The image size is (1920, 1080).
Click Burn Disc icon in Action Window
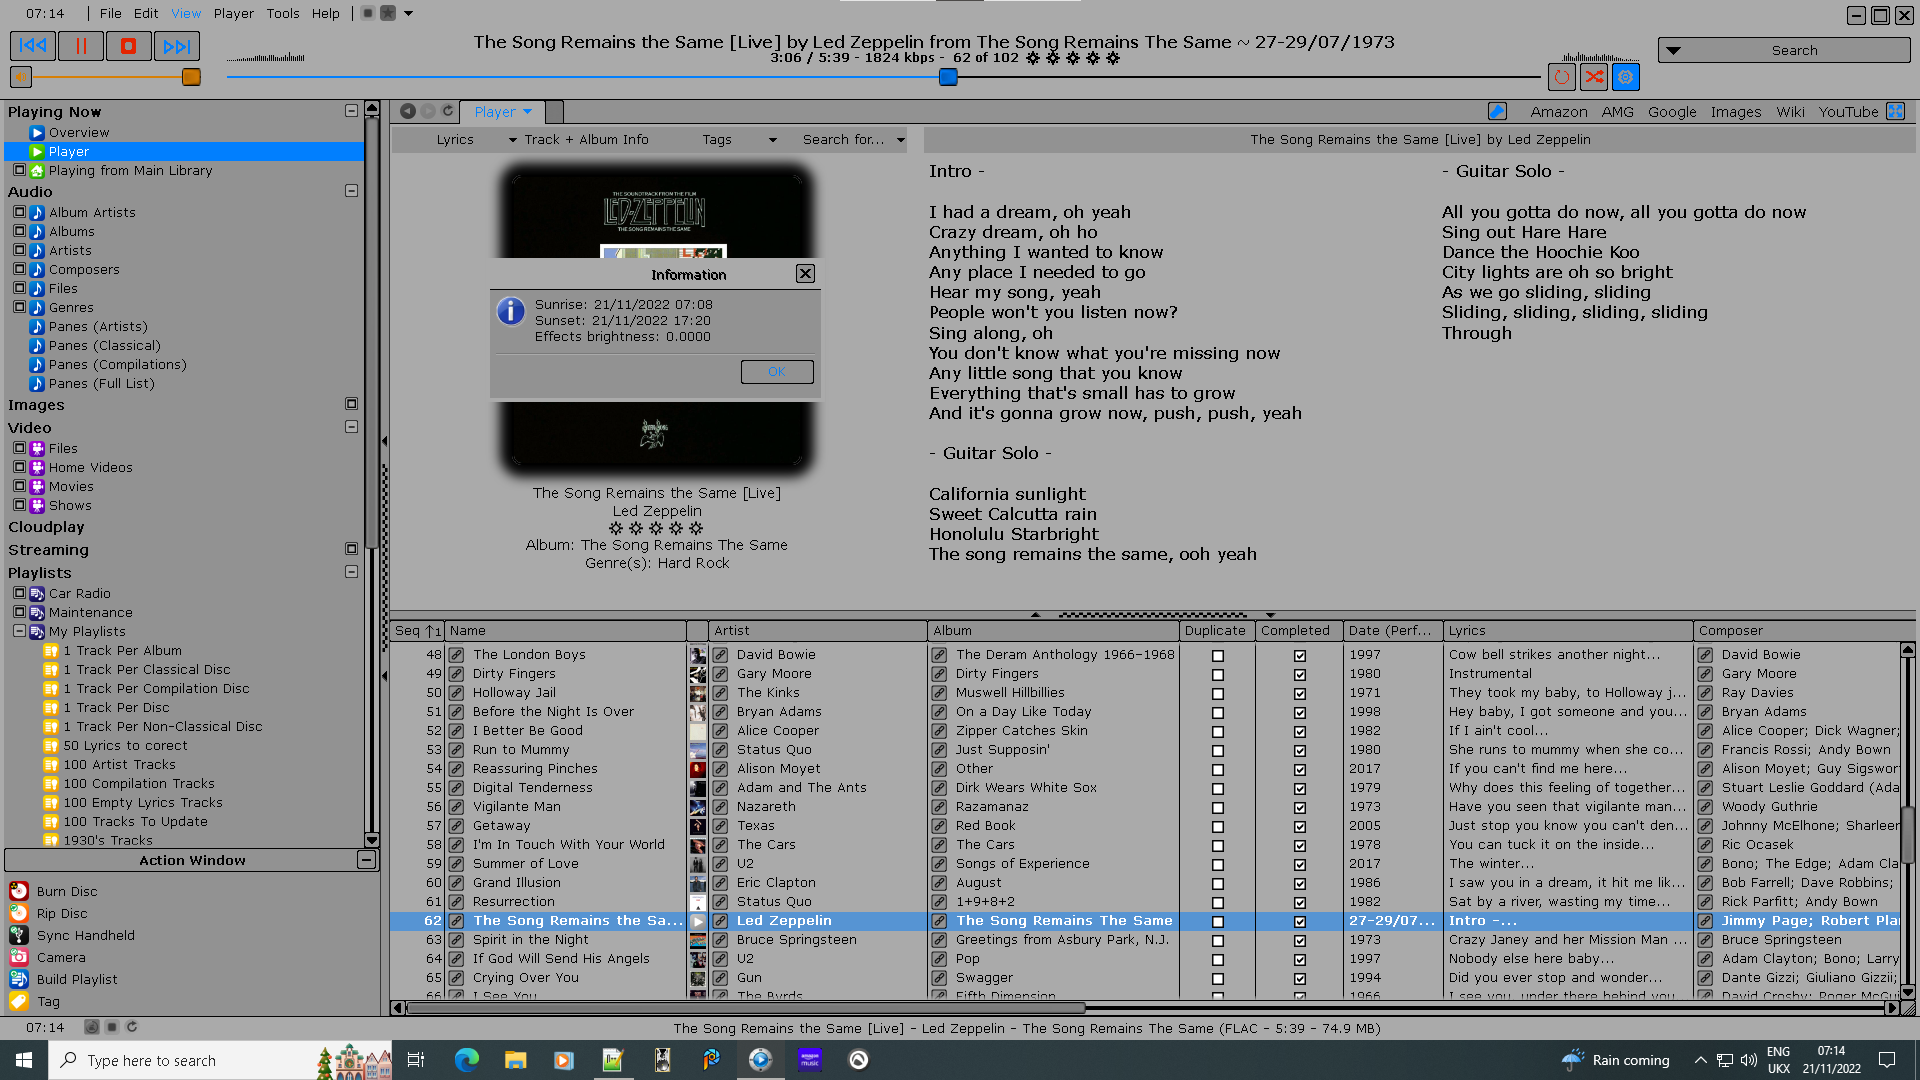(19, 891)
